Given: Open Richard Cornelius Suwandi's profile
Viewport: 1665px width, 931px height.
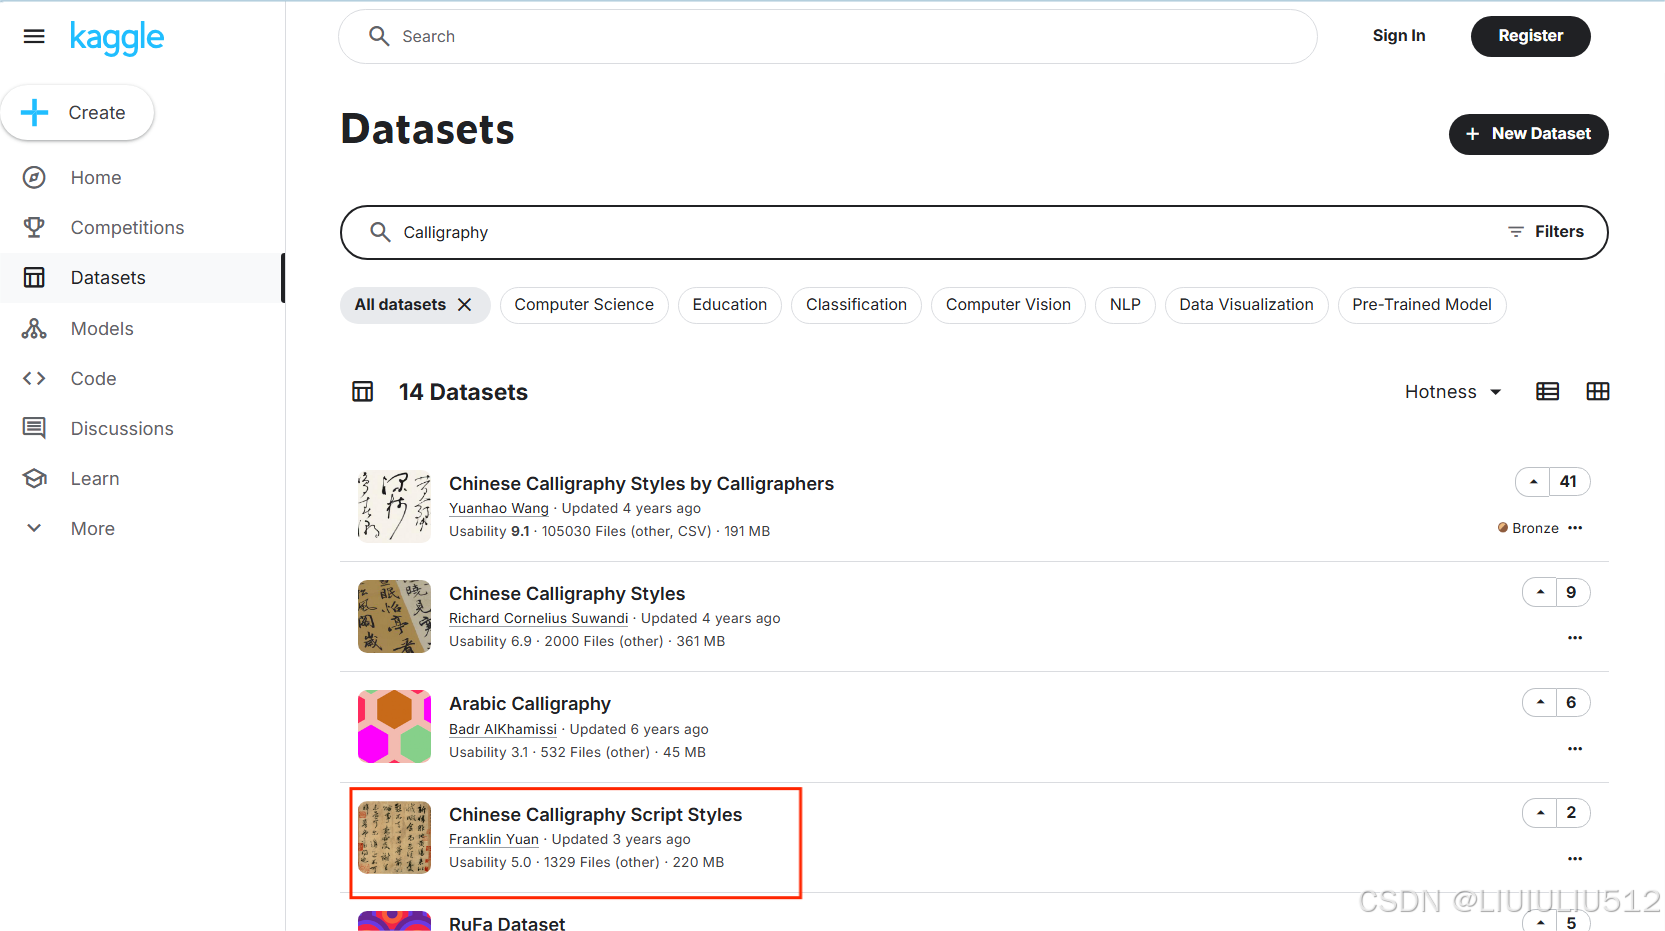Looking at the screenshot, I should tap(538, 618).
